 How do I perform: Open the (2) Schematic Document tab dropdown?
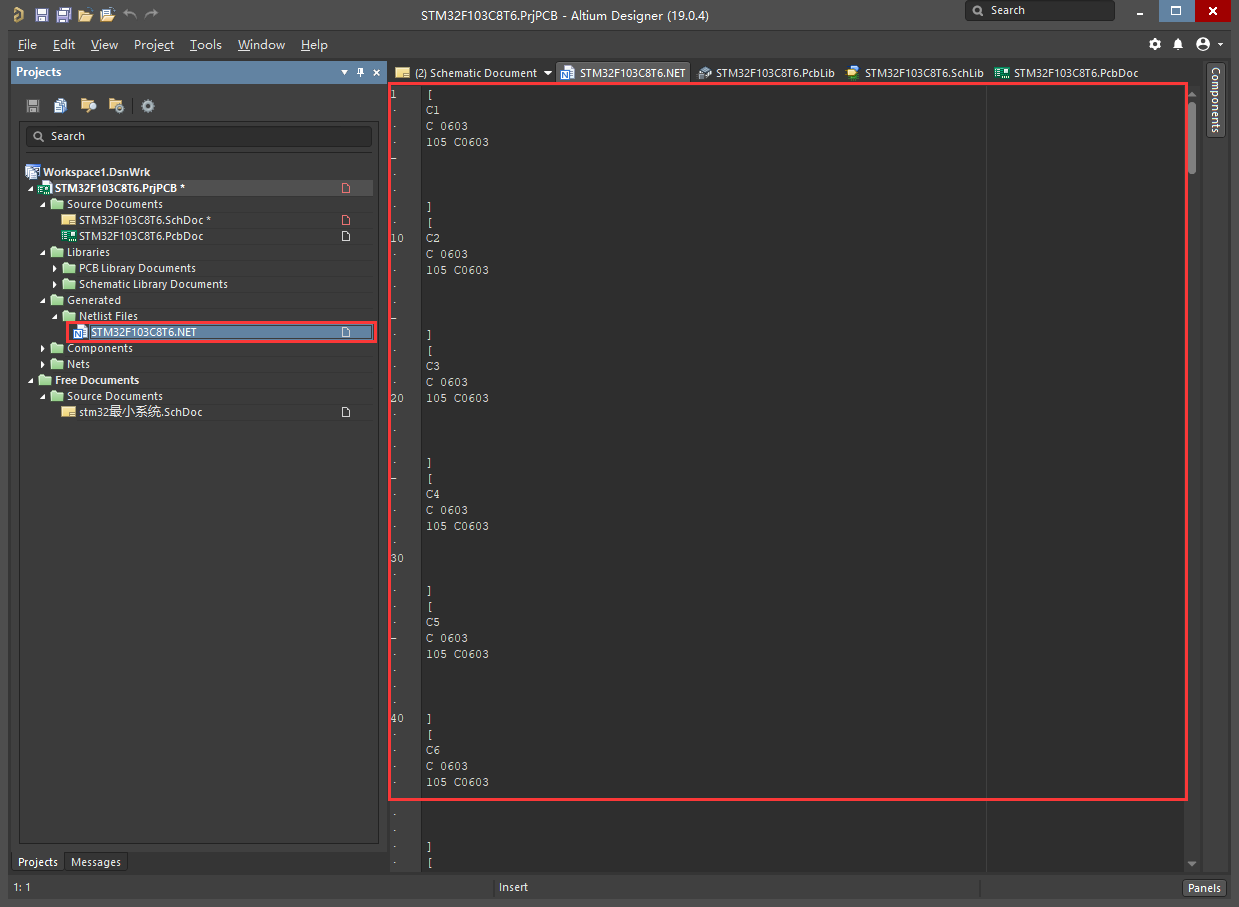[548, 73]
